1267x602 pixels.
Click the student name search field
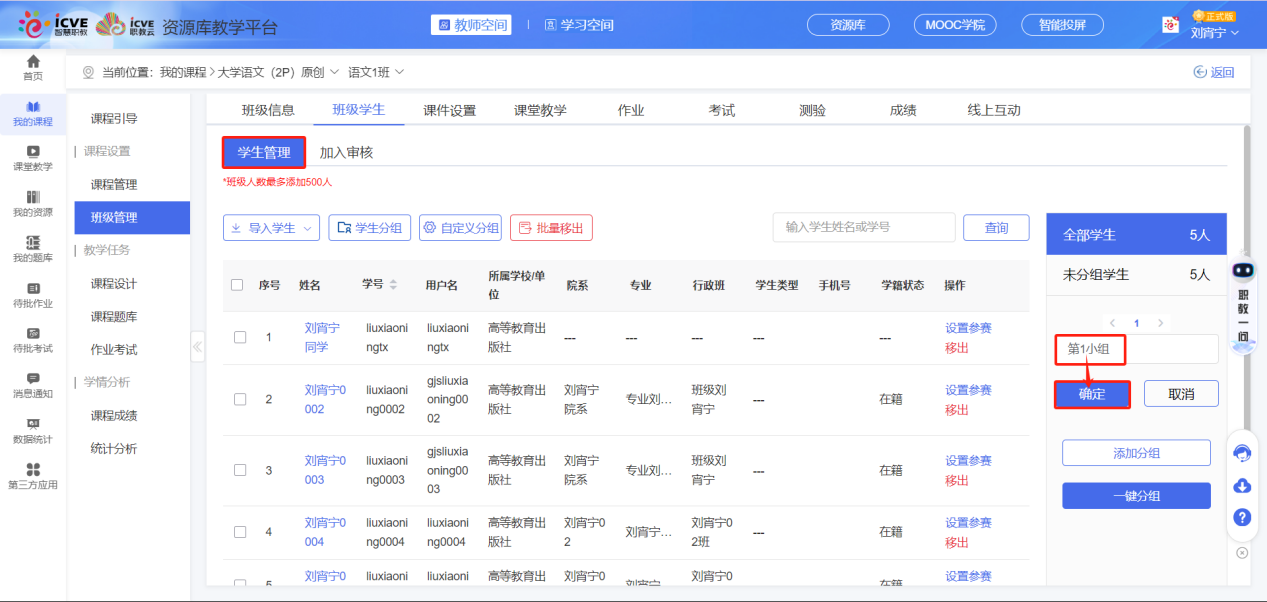863,227
